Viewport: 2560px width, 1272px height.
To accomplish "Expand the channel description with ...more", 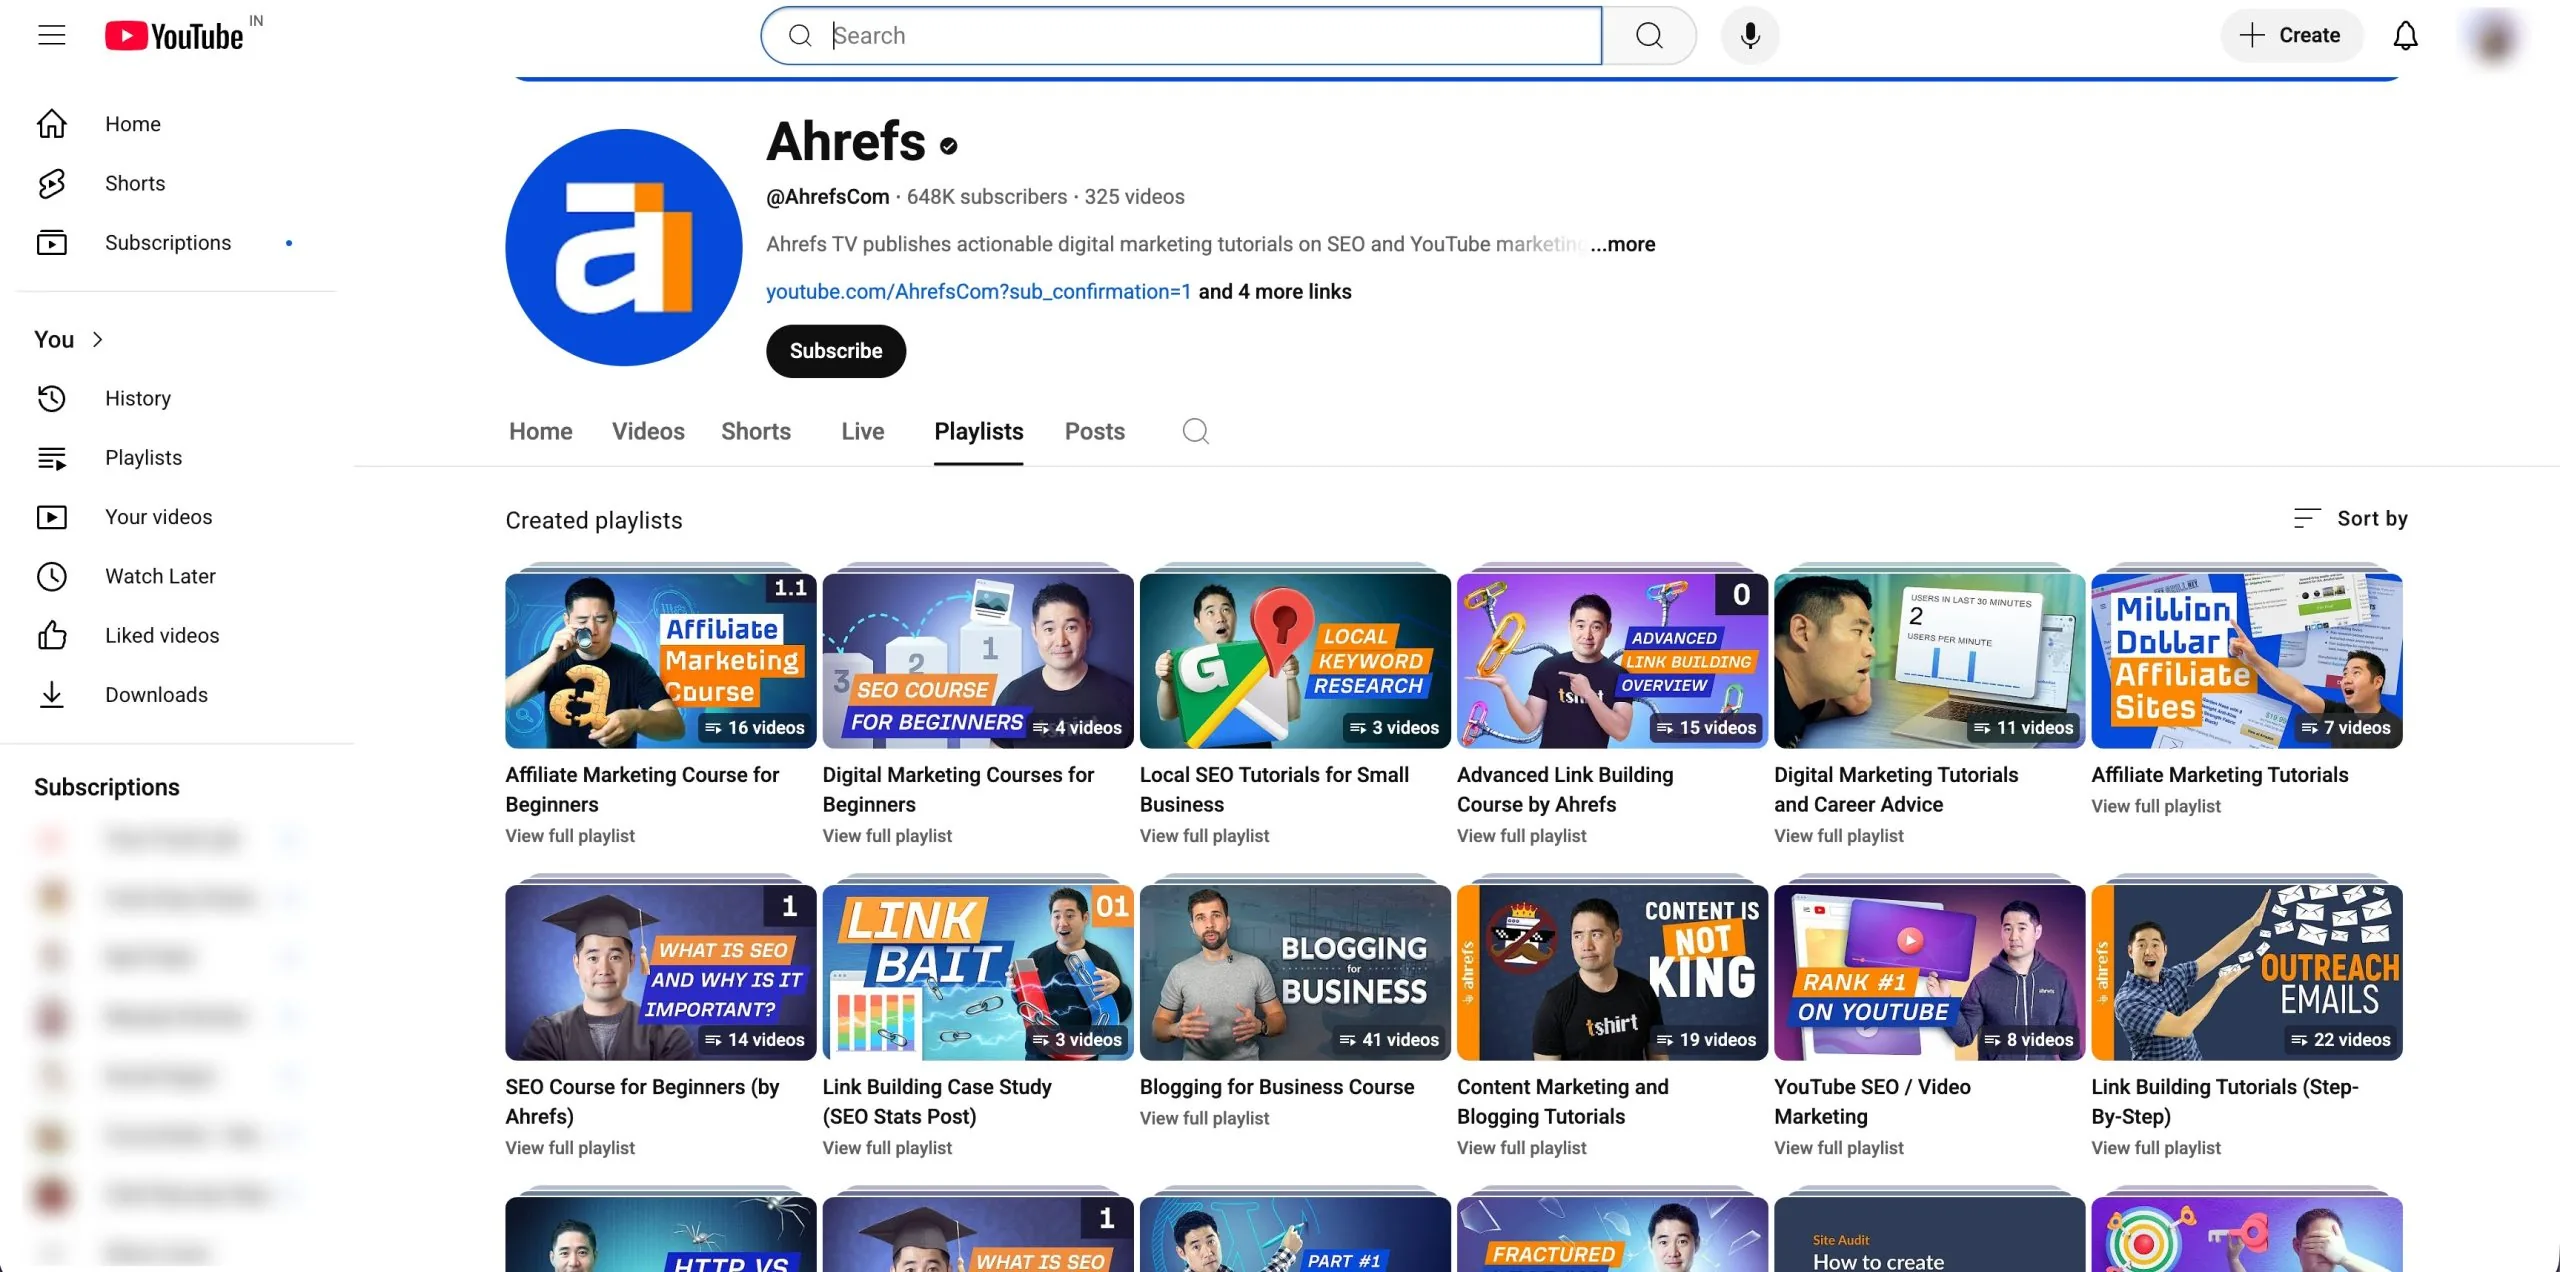I will tap(1621, 244).
